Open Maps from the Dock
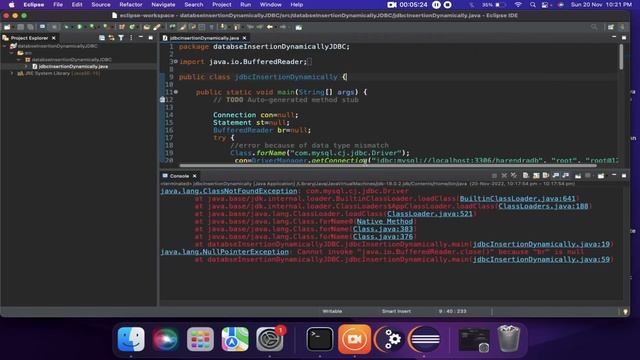Image resolution: width=640 pixels, height=360 pixels. coord(235,339)
